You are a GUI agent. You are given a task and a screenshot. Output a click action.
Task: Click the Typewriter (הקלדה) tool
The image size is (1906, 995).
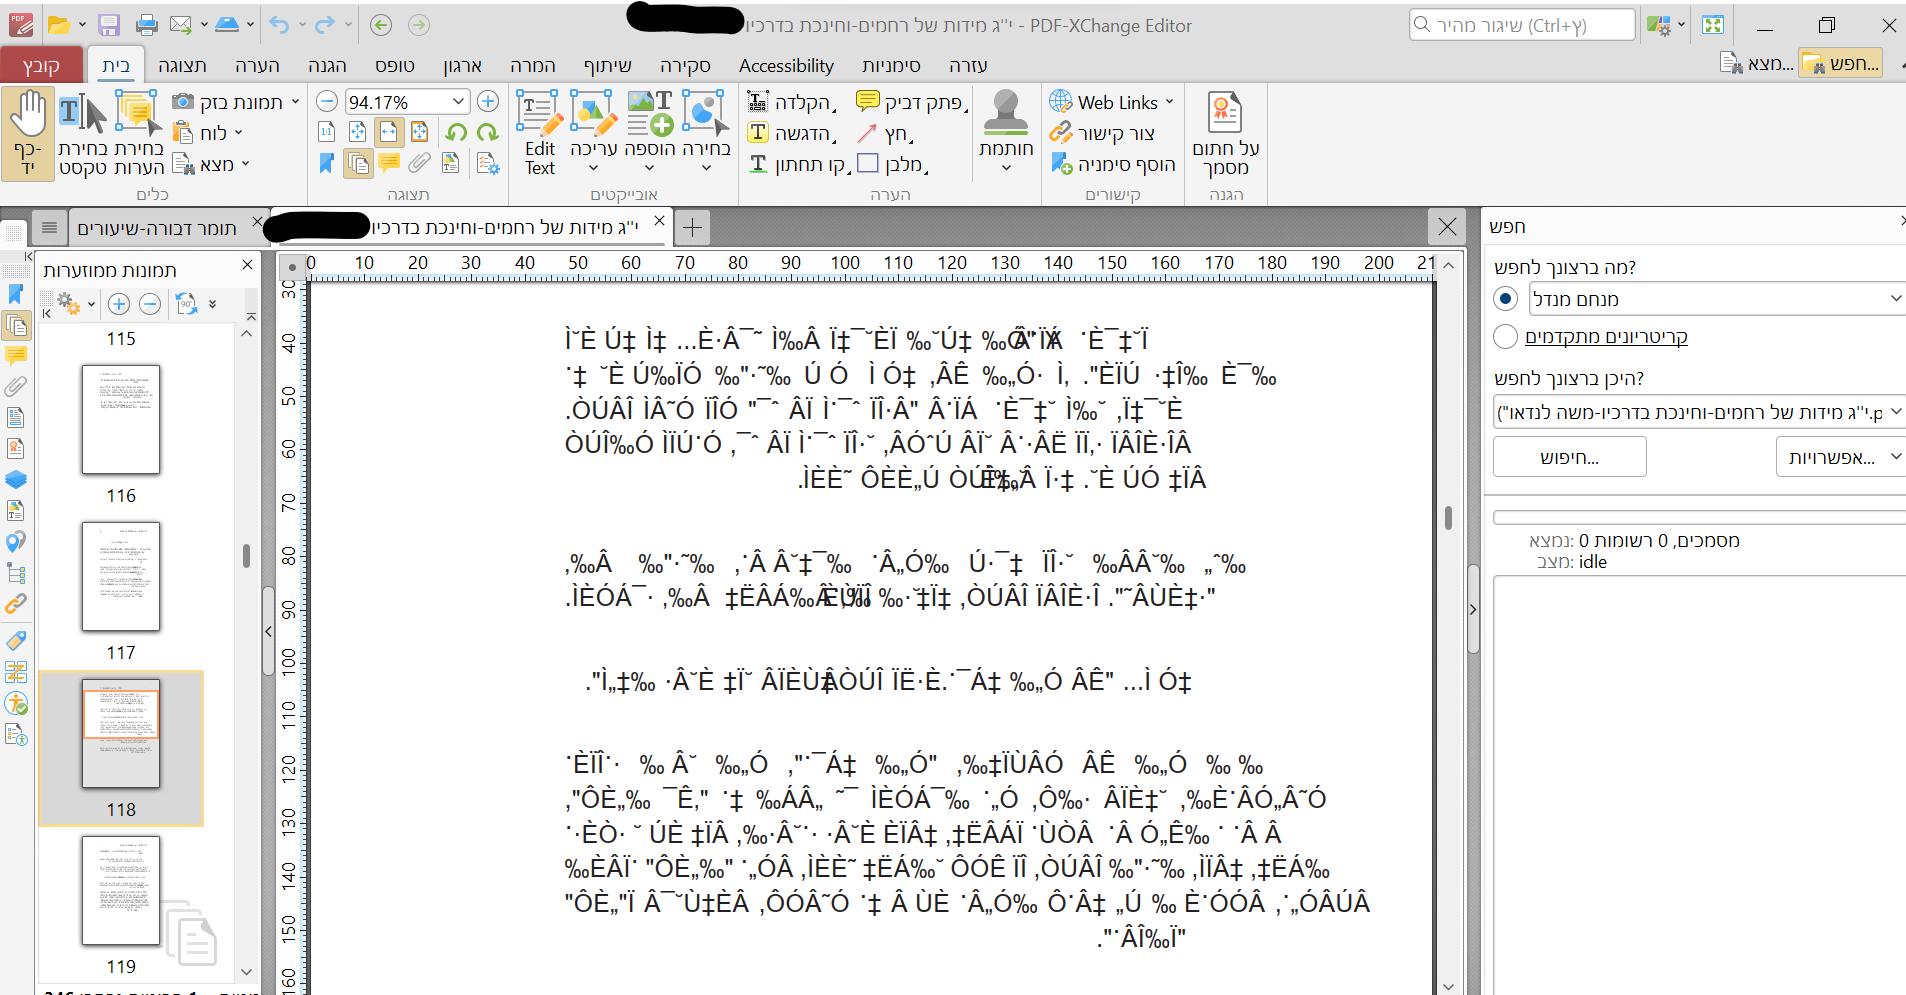[791, 102]
